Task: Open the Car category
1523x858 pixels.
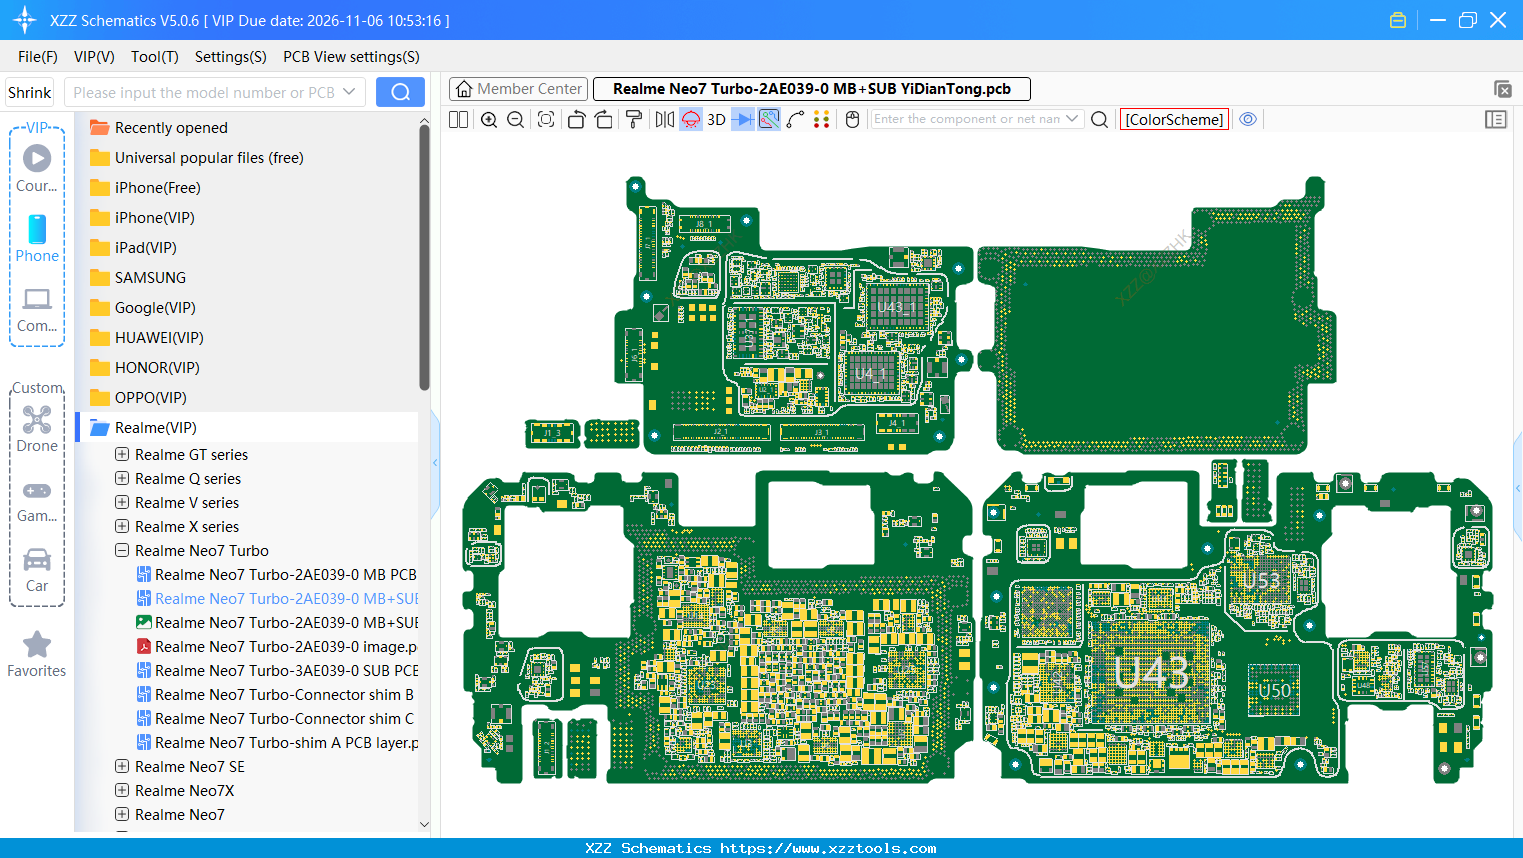Action: (37, 570)
